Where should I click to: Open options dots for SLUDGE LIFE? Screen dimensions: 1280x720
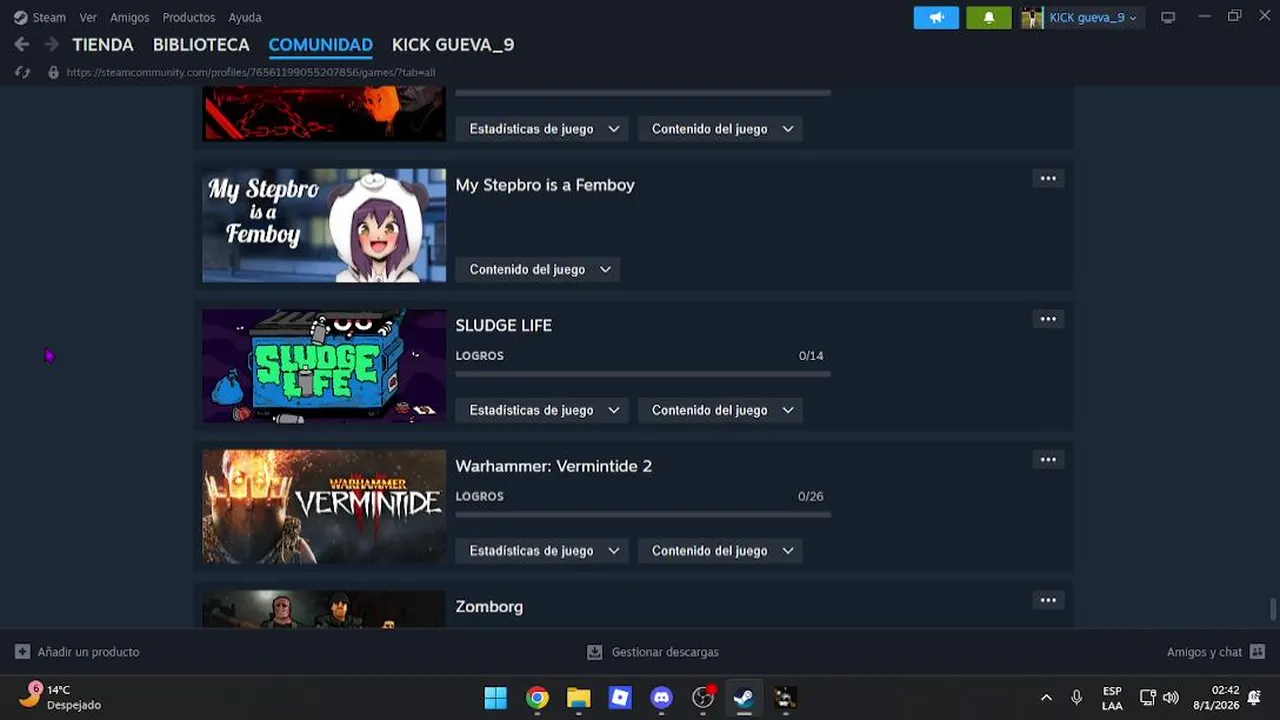[x=1048, y=319]
